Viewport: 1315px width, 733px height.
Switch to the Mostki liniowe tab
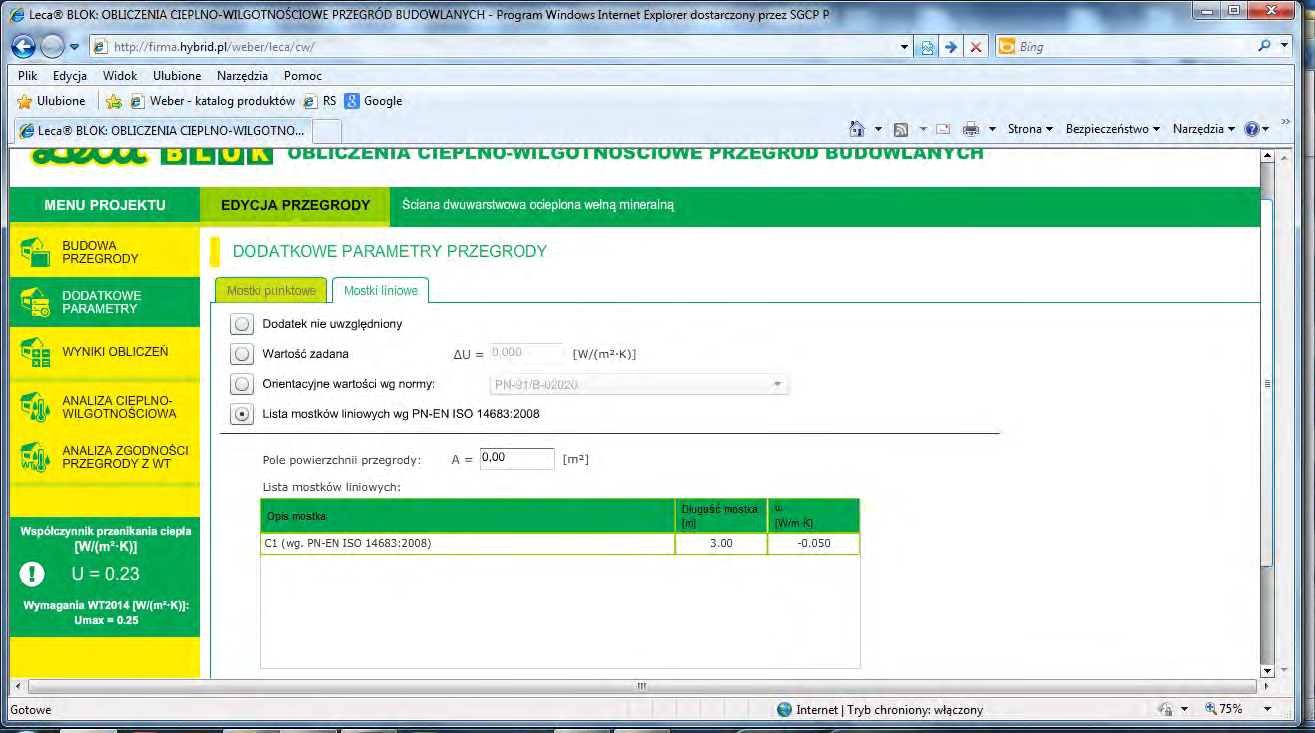381,290
